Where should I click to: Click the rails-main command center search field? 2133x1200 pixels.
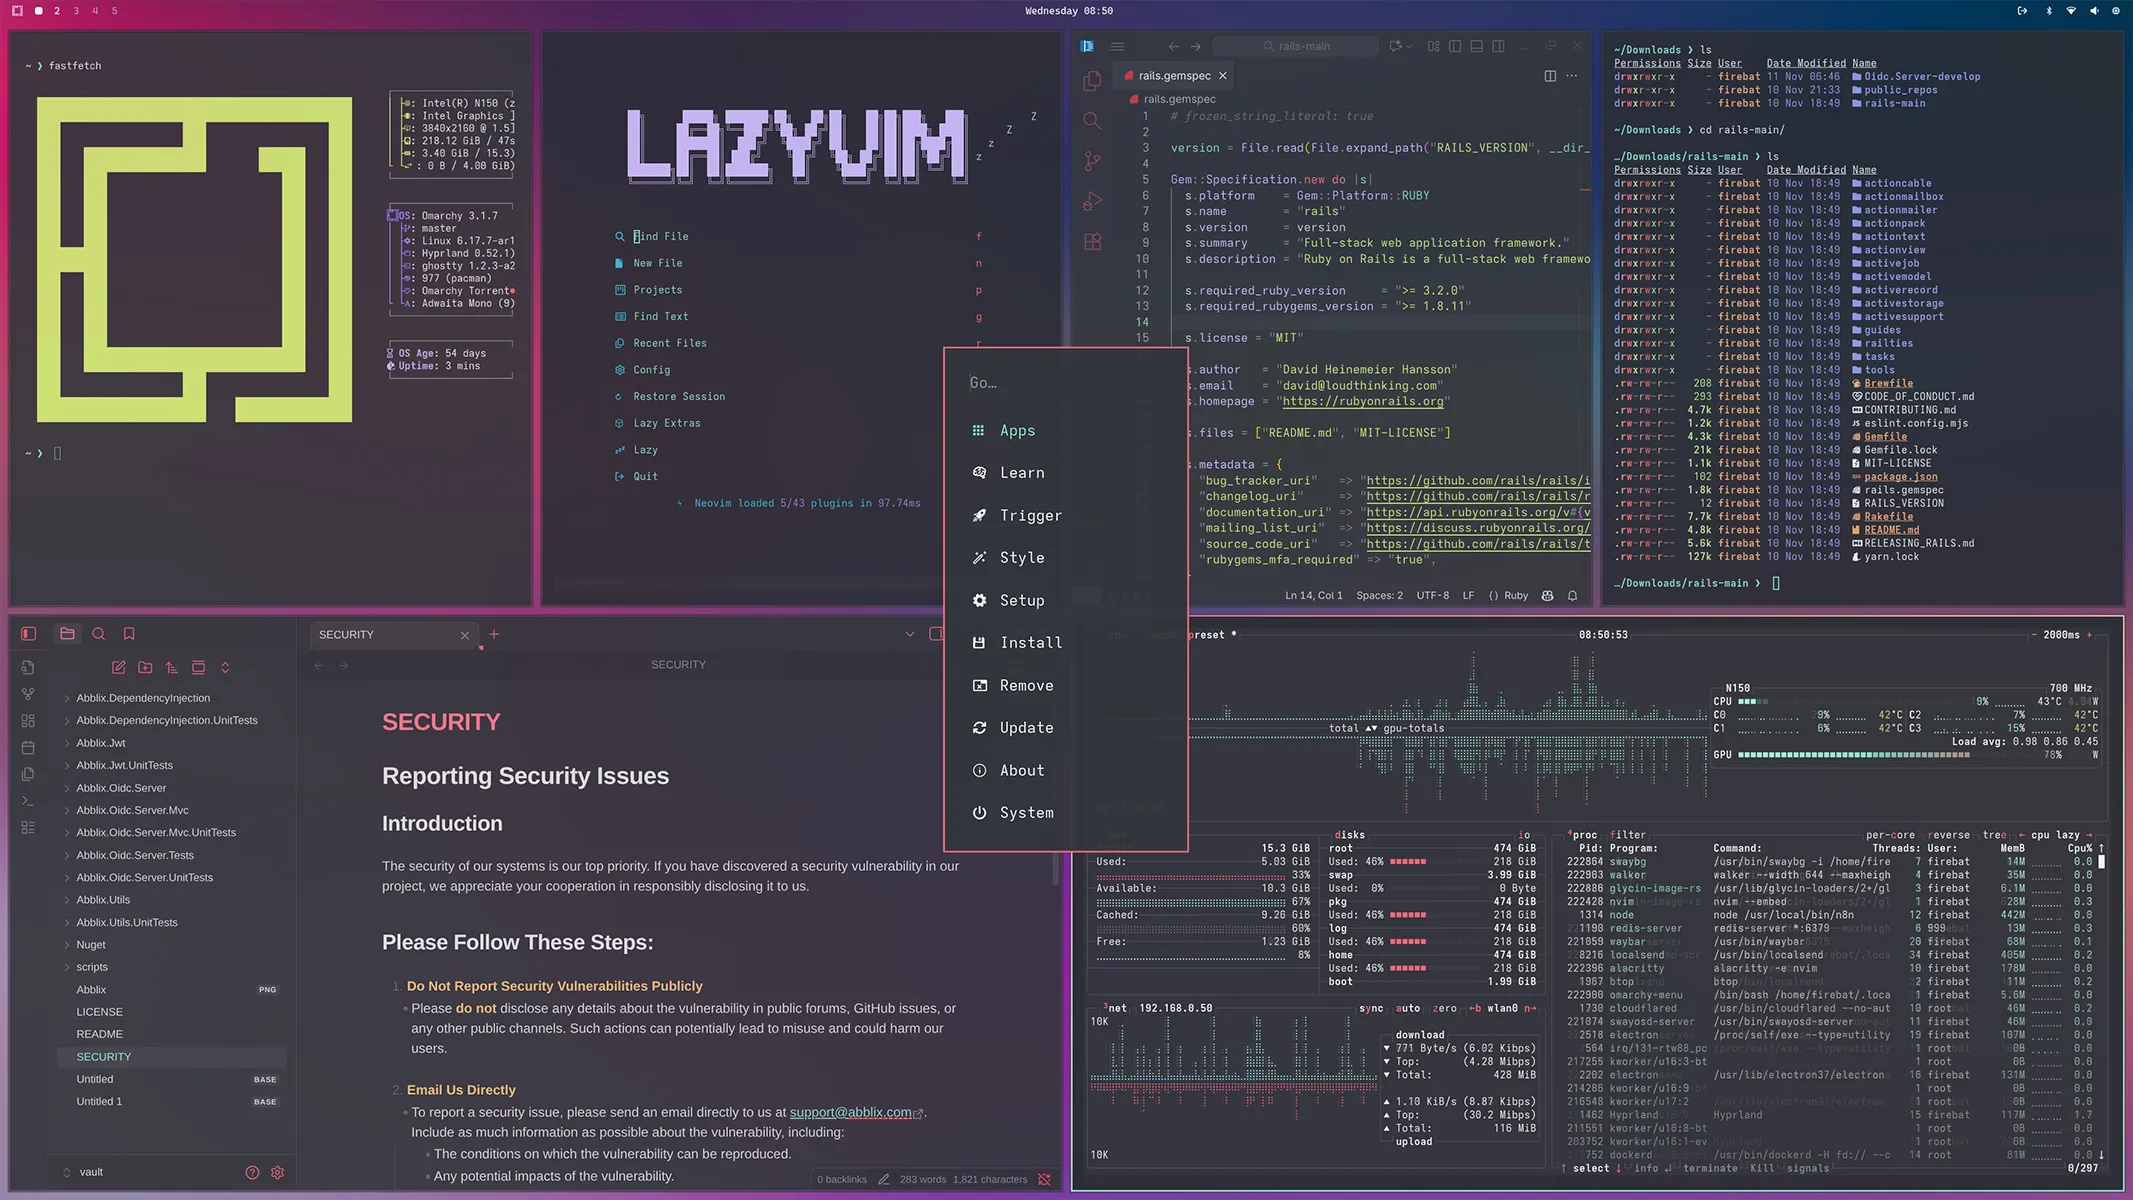tap(1295, 46)
